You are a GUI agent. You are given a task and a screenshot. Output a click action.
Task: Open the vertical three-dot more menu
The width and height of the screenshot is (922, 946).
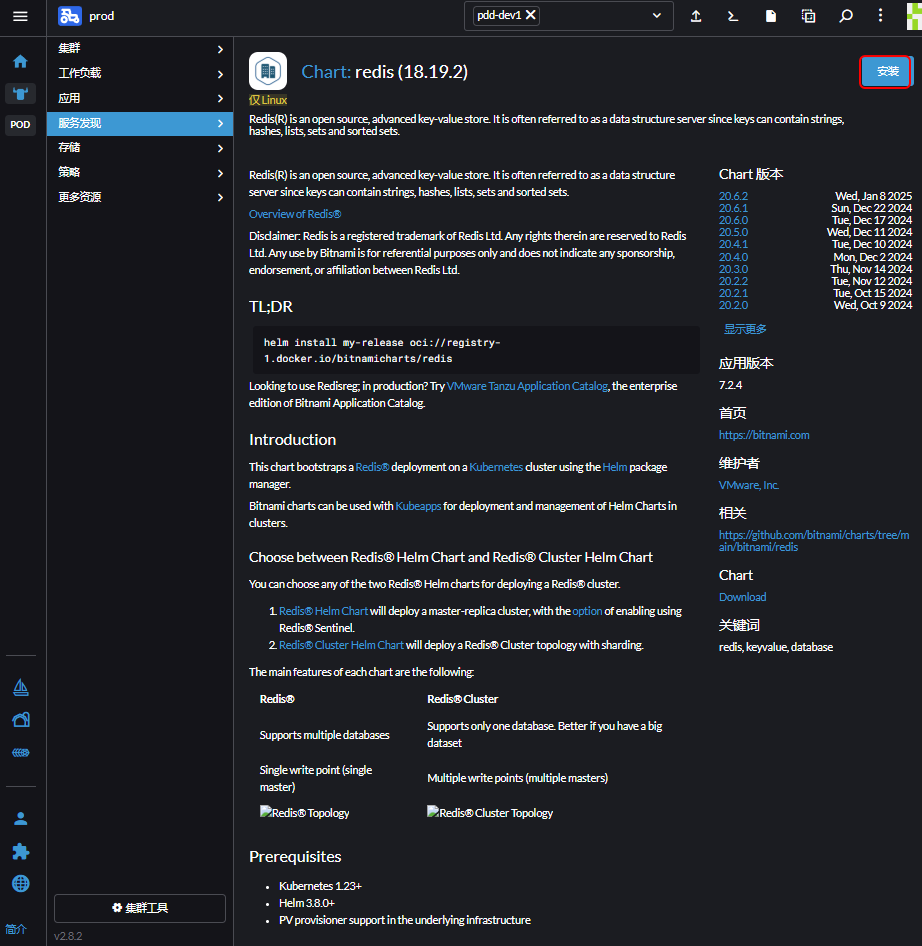[x=880, y=16]
